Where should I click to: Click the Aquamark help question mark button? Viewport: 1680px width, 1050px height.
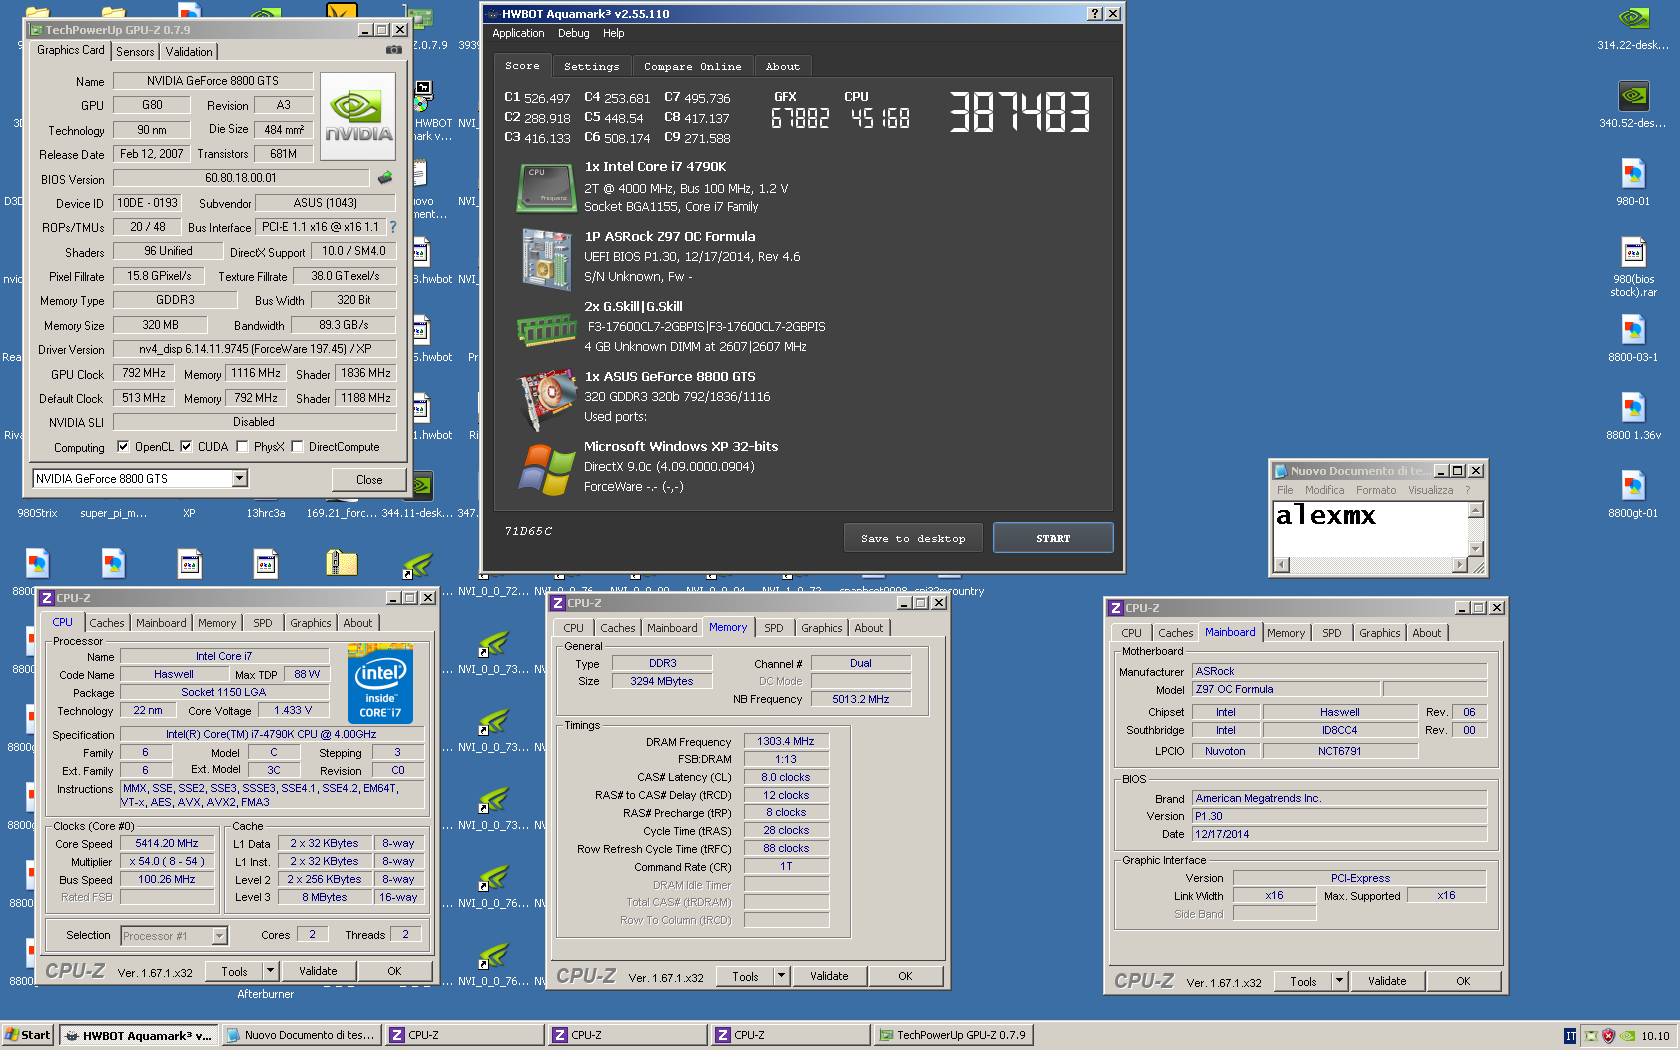click(1095, 14)
